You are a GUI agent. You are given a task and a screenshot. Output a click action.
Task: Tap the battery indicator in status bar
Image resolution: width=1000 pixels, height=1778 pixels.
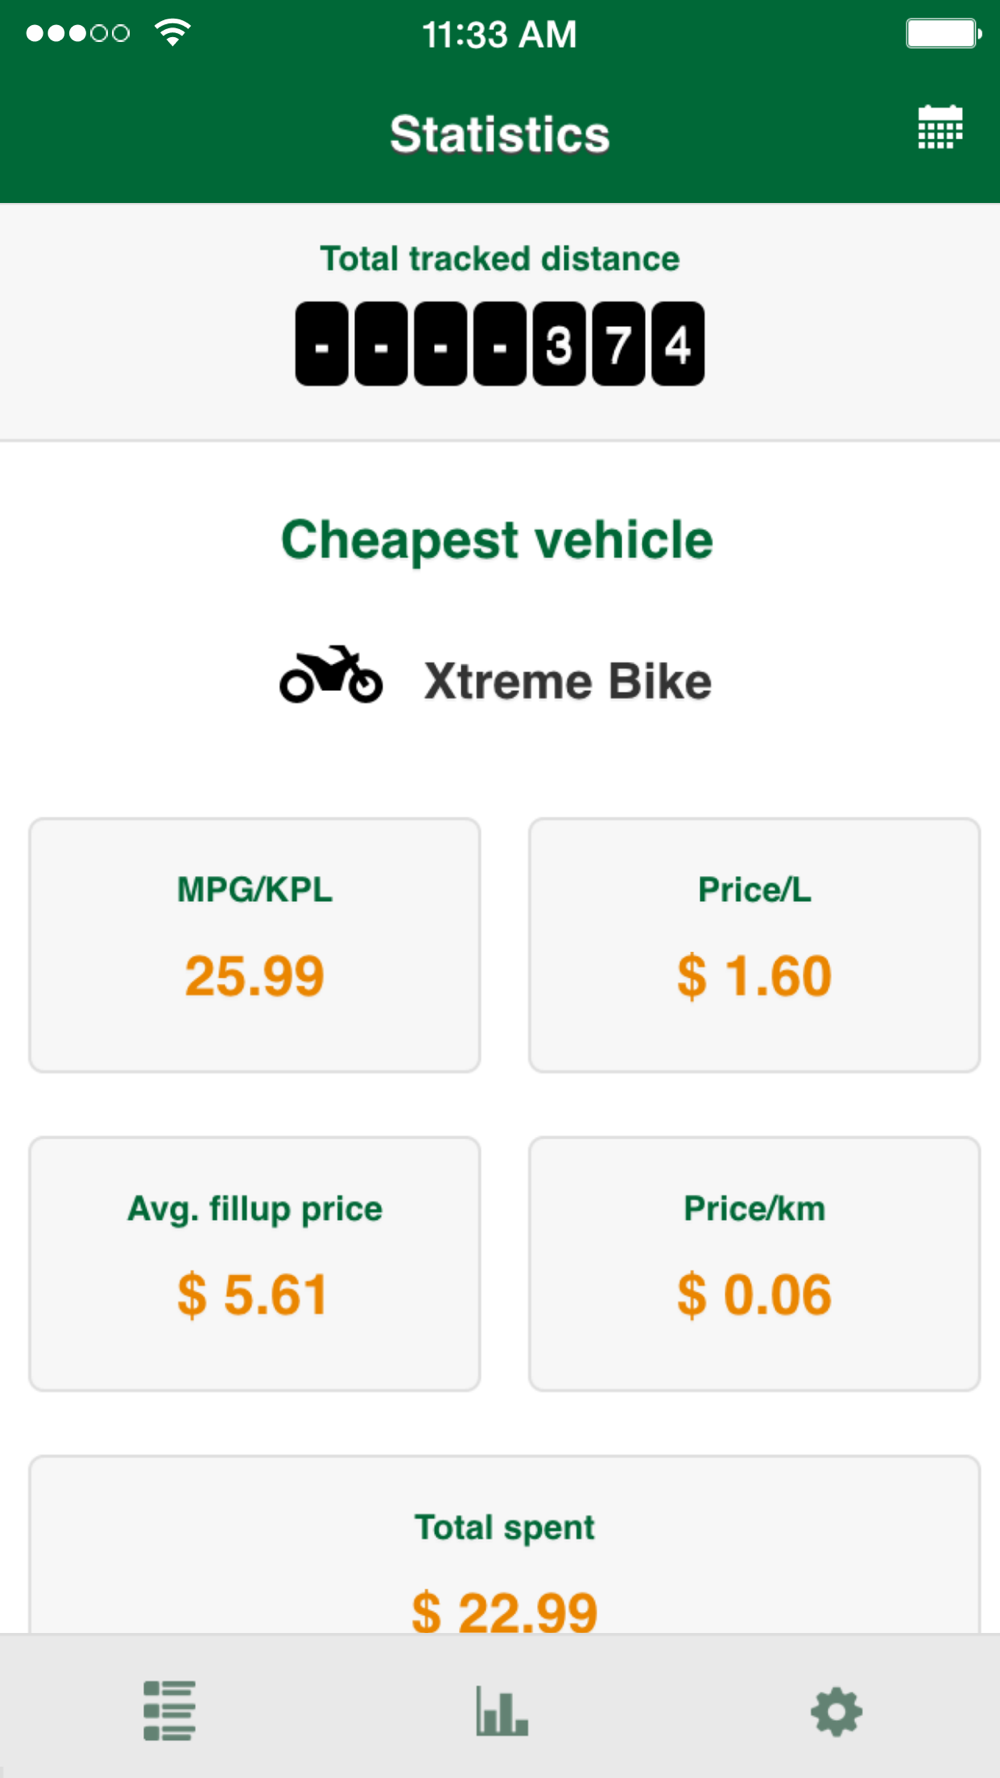944,33
